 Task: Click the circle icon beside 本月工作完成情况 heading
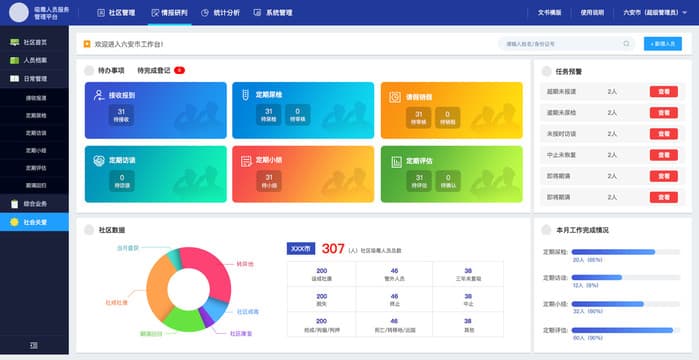(x=546, y=230)
